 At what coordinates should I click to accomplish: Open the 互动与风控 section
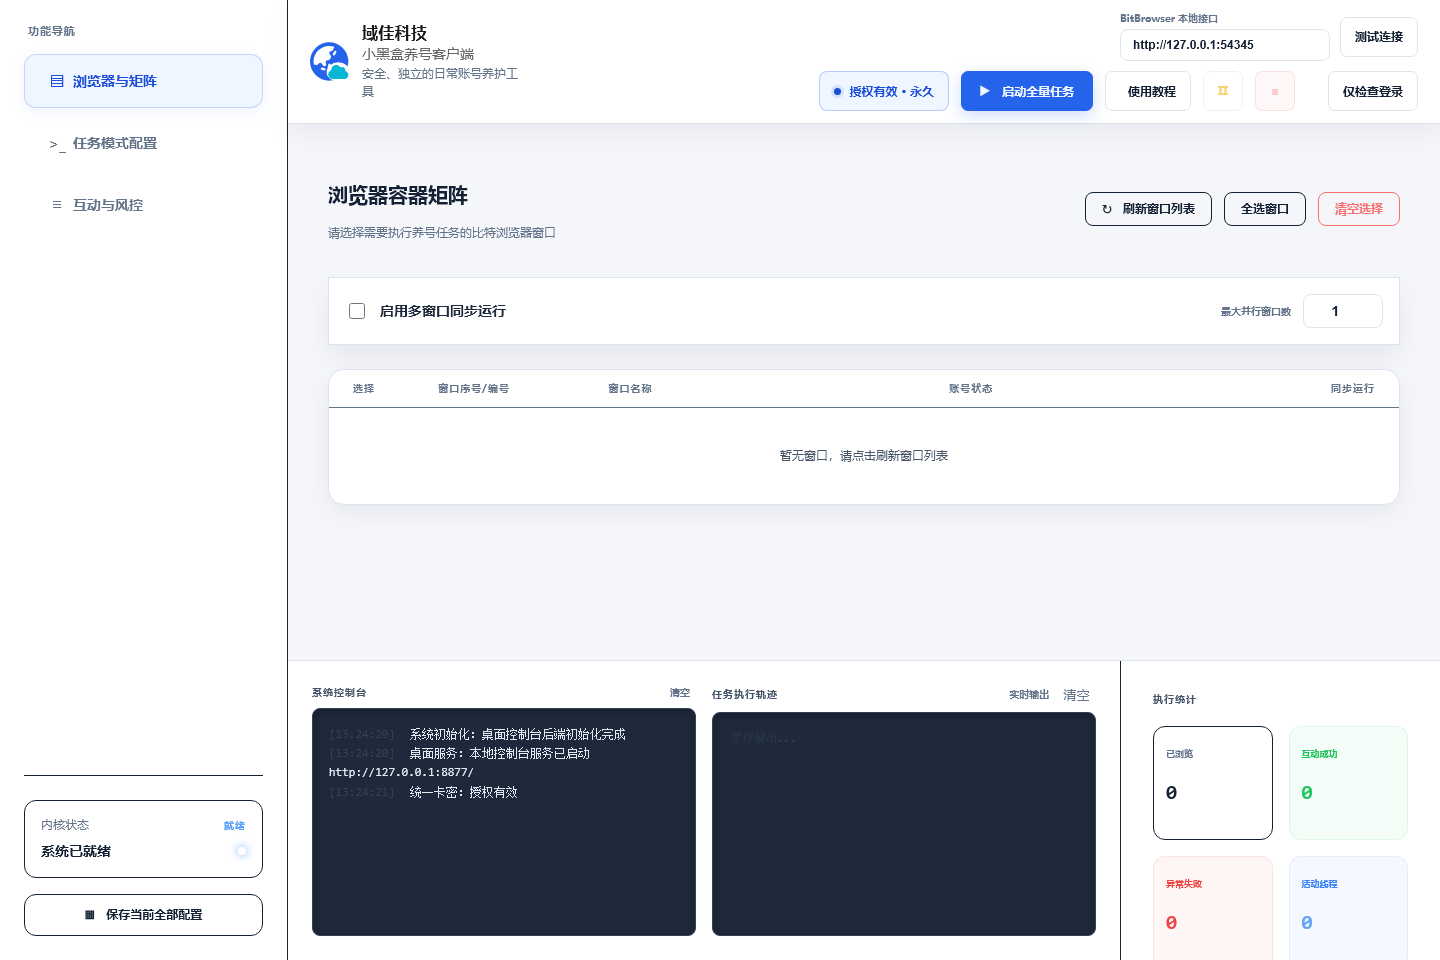pos(143,205)
